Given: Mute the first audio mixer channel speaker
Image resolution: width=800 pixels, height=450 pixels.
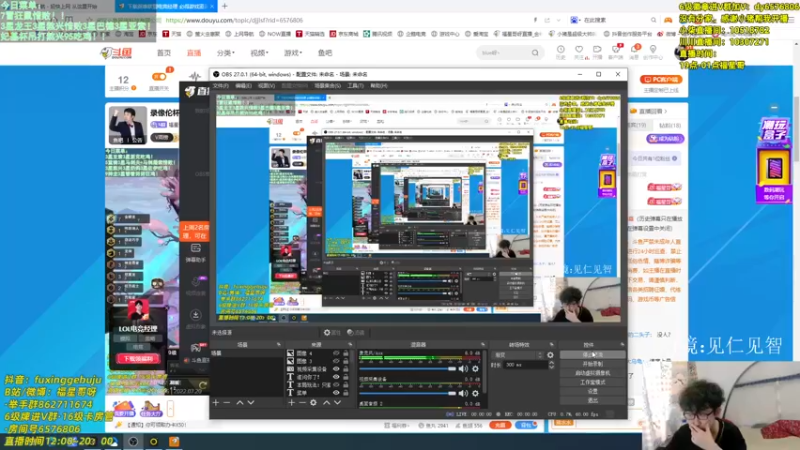Looking at the screenshot, I should (463, 368).
